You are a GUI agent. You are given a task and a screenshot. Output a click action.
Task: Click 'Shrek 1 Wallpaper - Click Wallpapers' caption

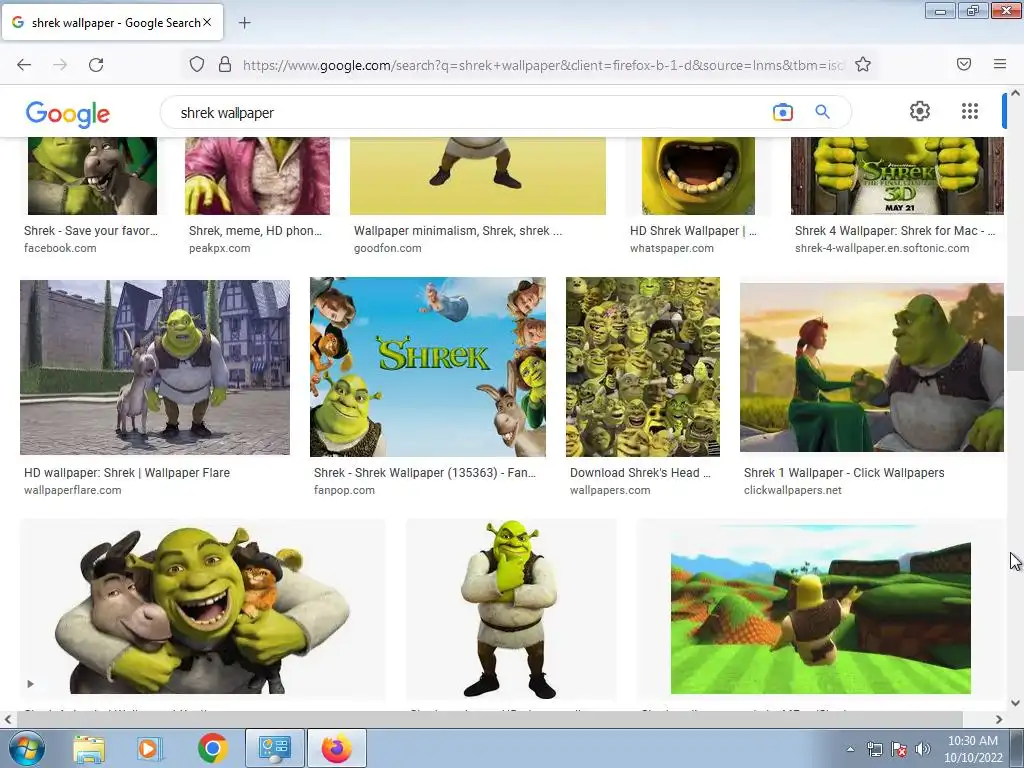tap(844, 473)
